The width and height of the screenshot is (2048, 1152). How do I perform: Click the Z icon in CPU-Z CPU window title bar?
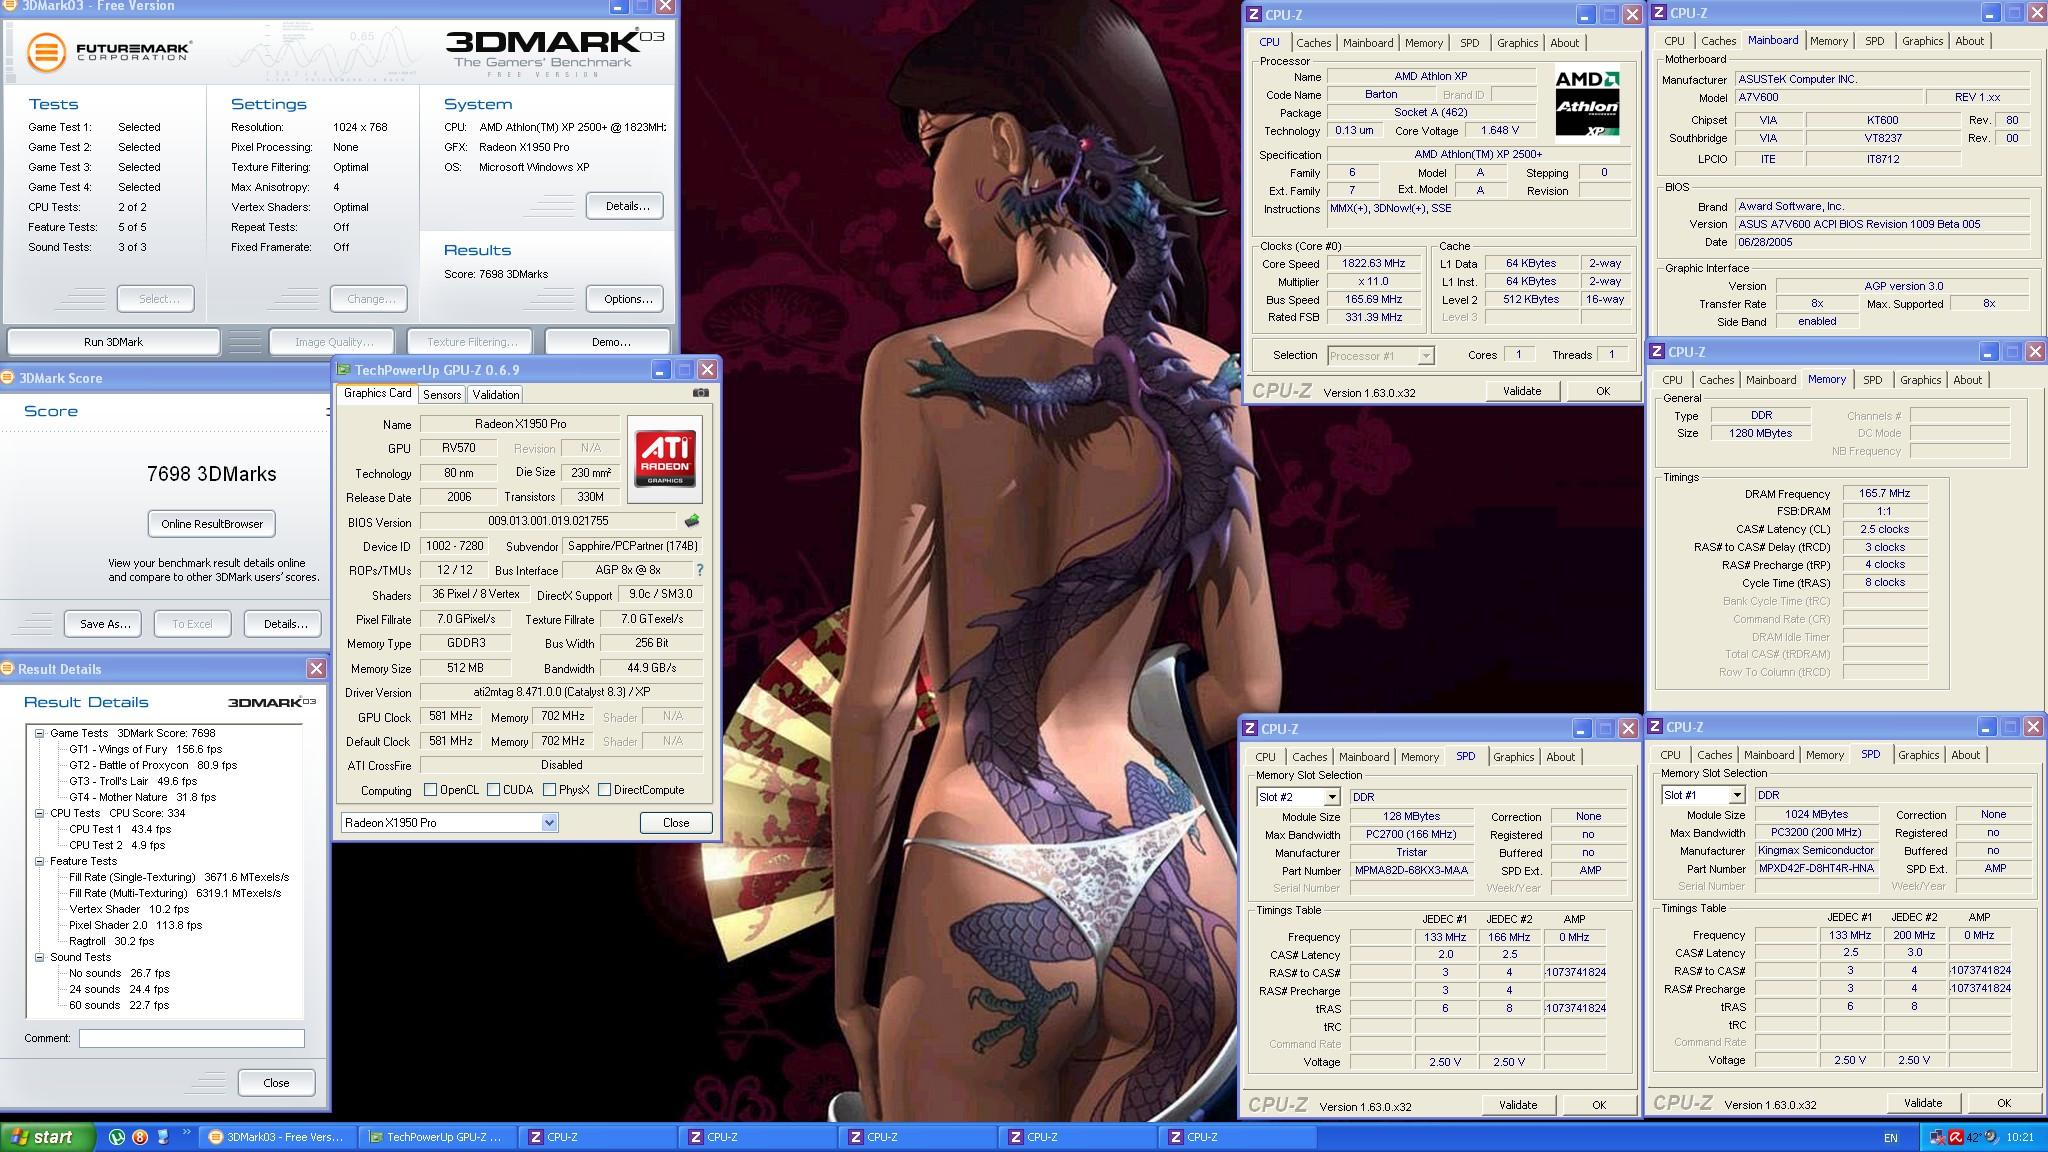[1254, 14]
